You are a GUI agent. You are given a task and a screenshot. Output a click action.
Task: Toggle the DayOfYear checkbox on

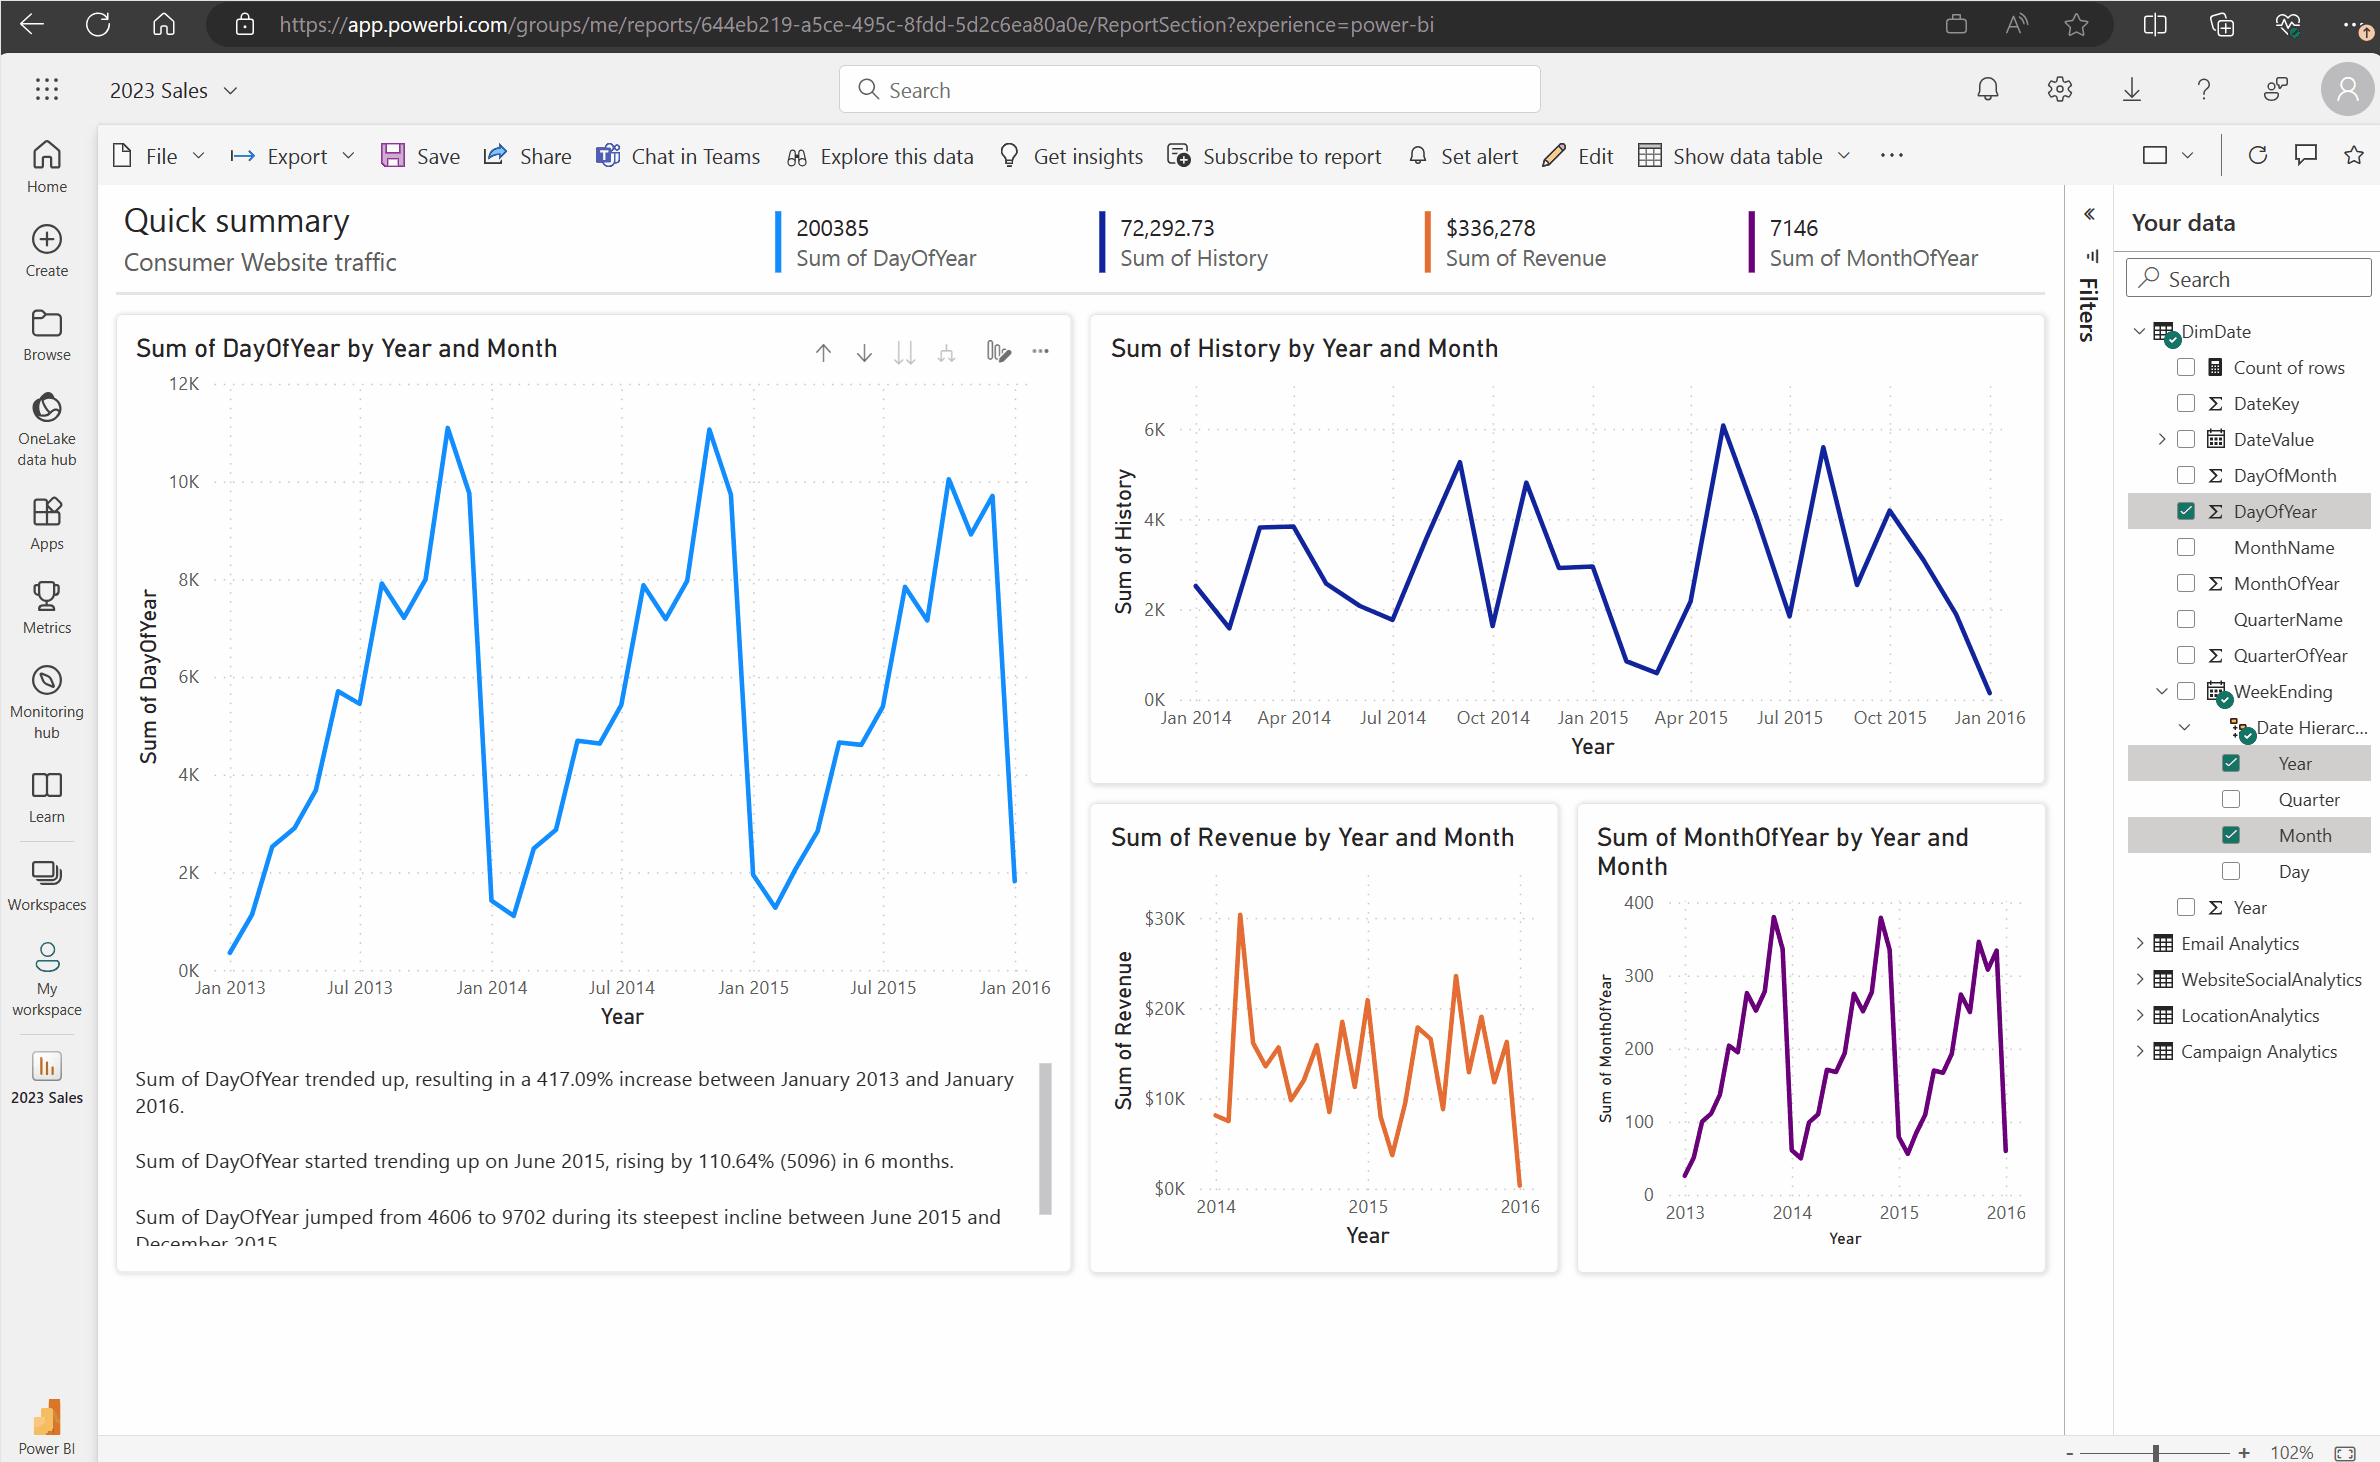point(2186,510)
